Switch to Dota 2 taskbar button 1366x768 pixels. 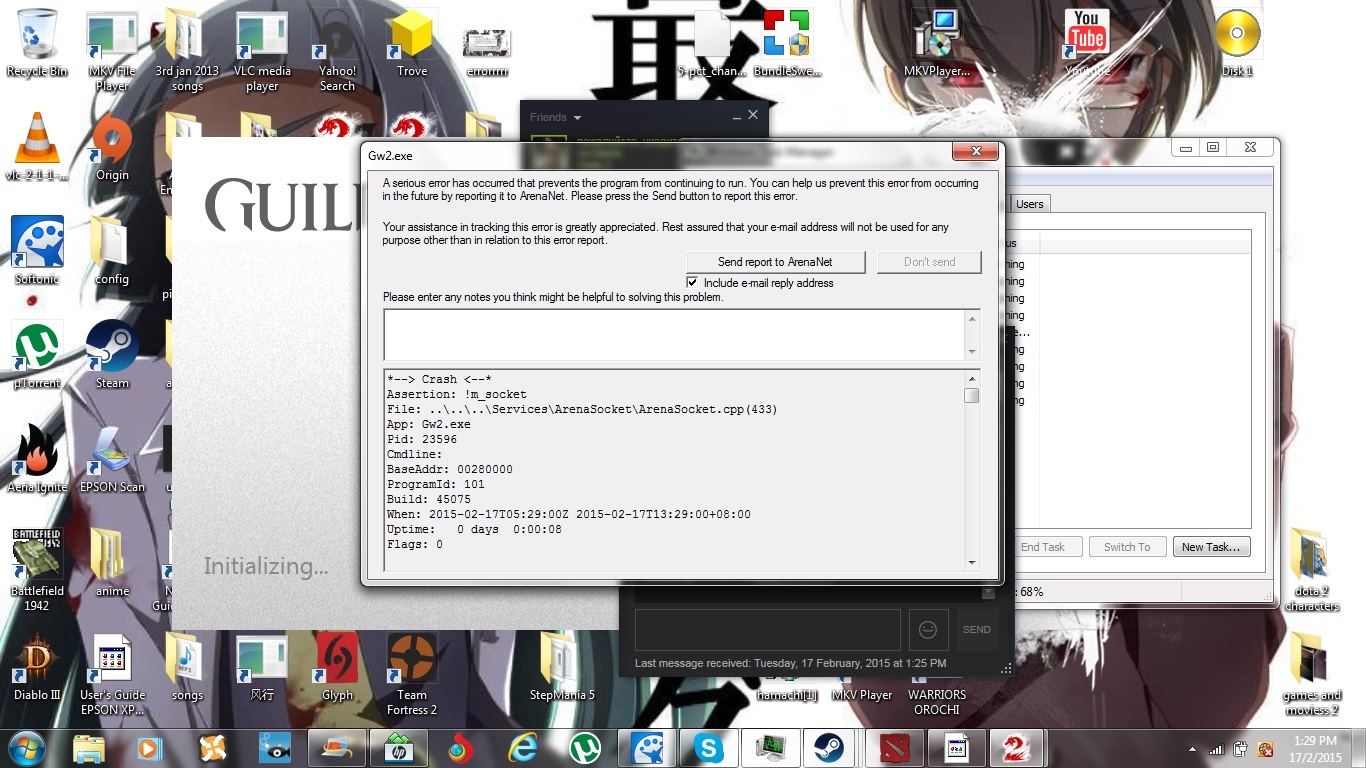[892, 747]
